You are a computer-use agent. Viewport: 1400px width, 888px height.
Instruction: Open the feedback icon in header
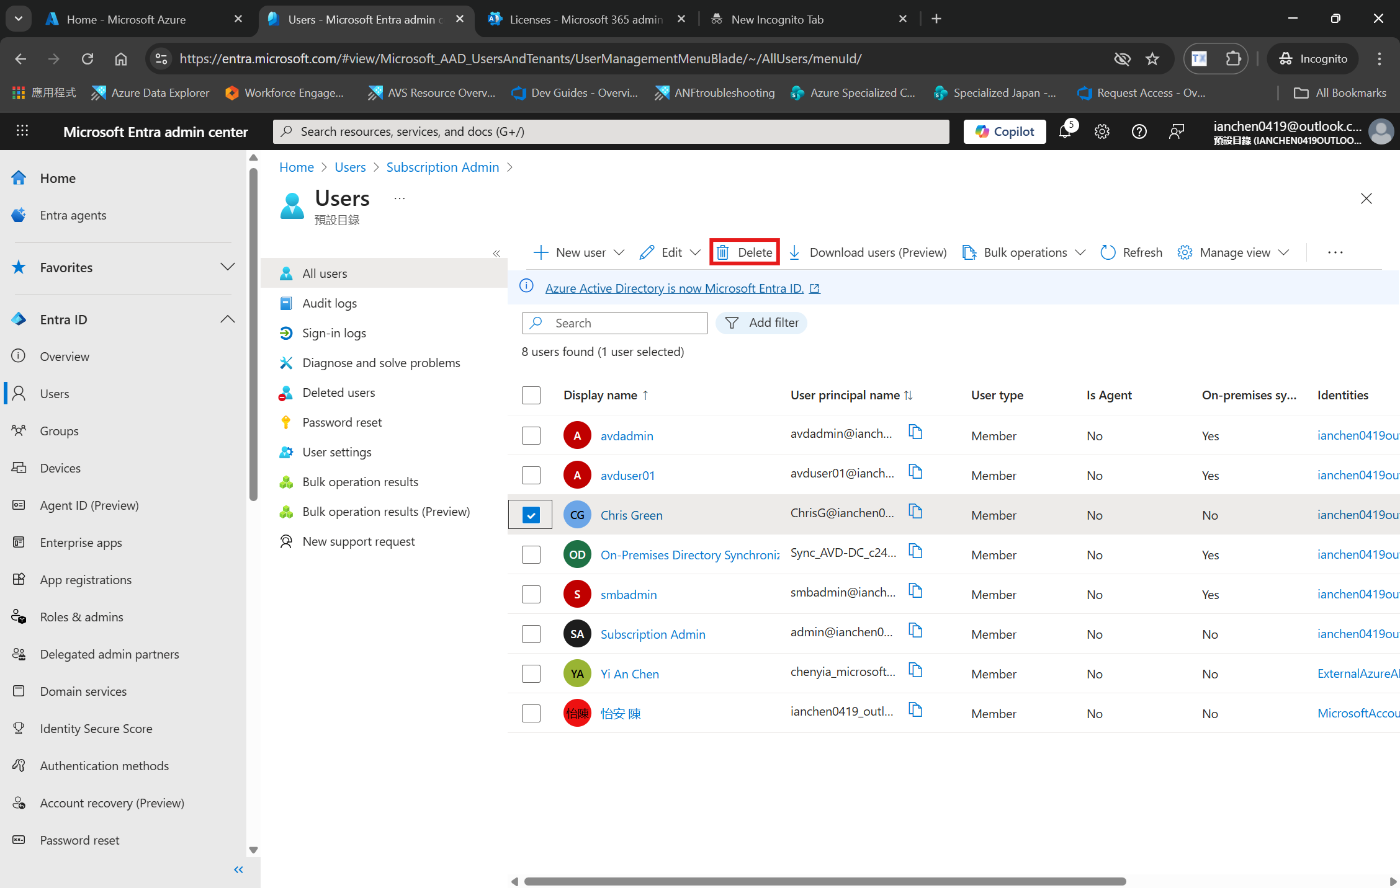coord(1176,131)
